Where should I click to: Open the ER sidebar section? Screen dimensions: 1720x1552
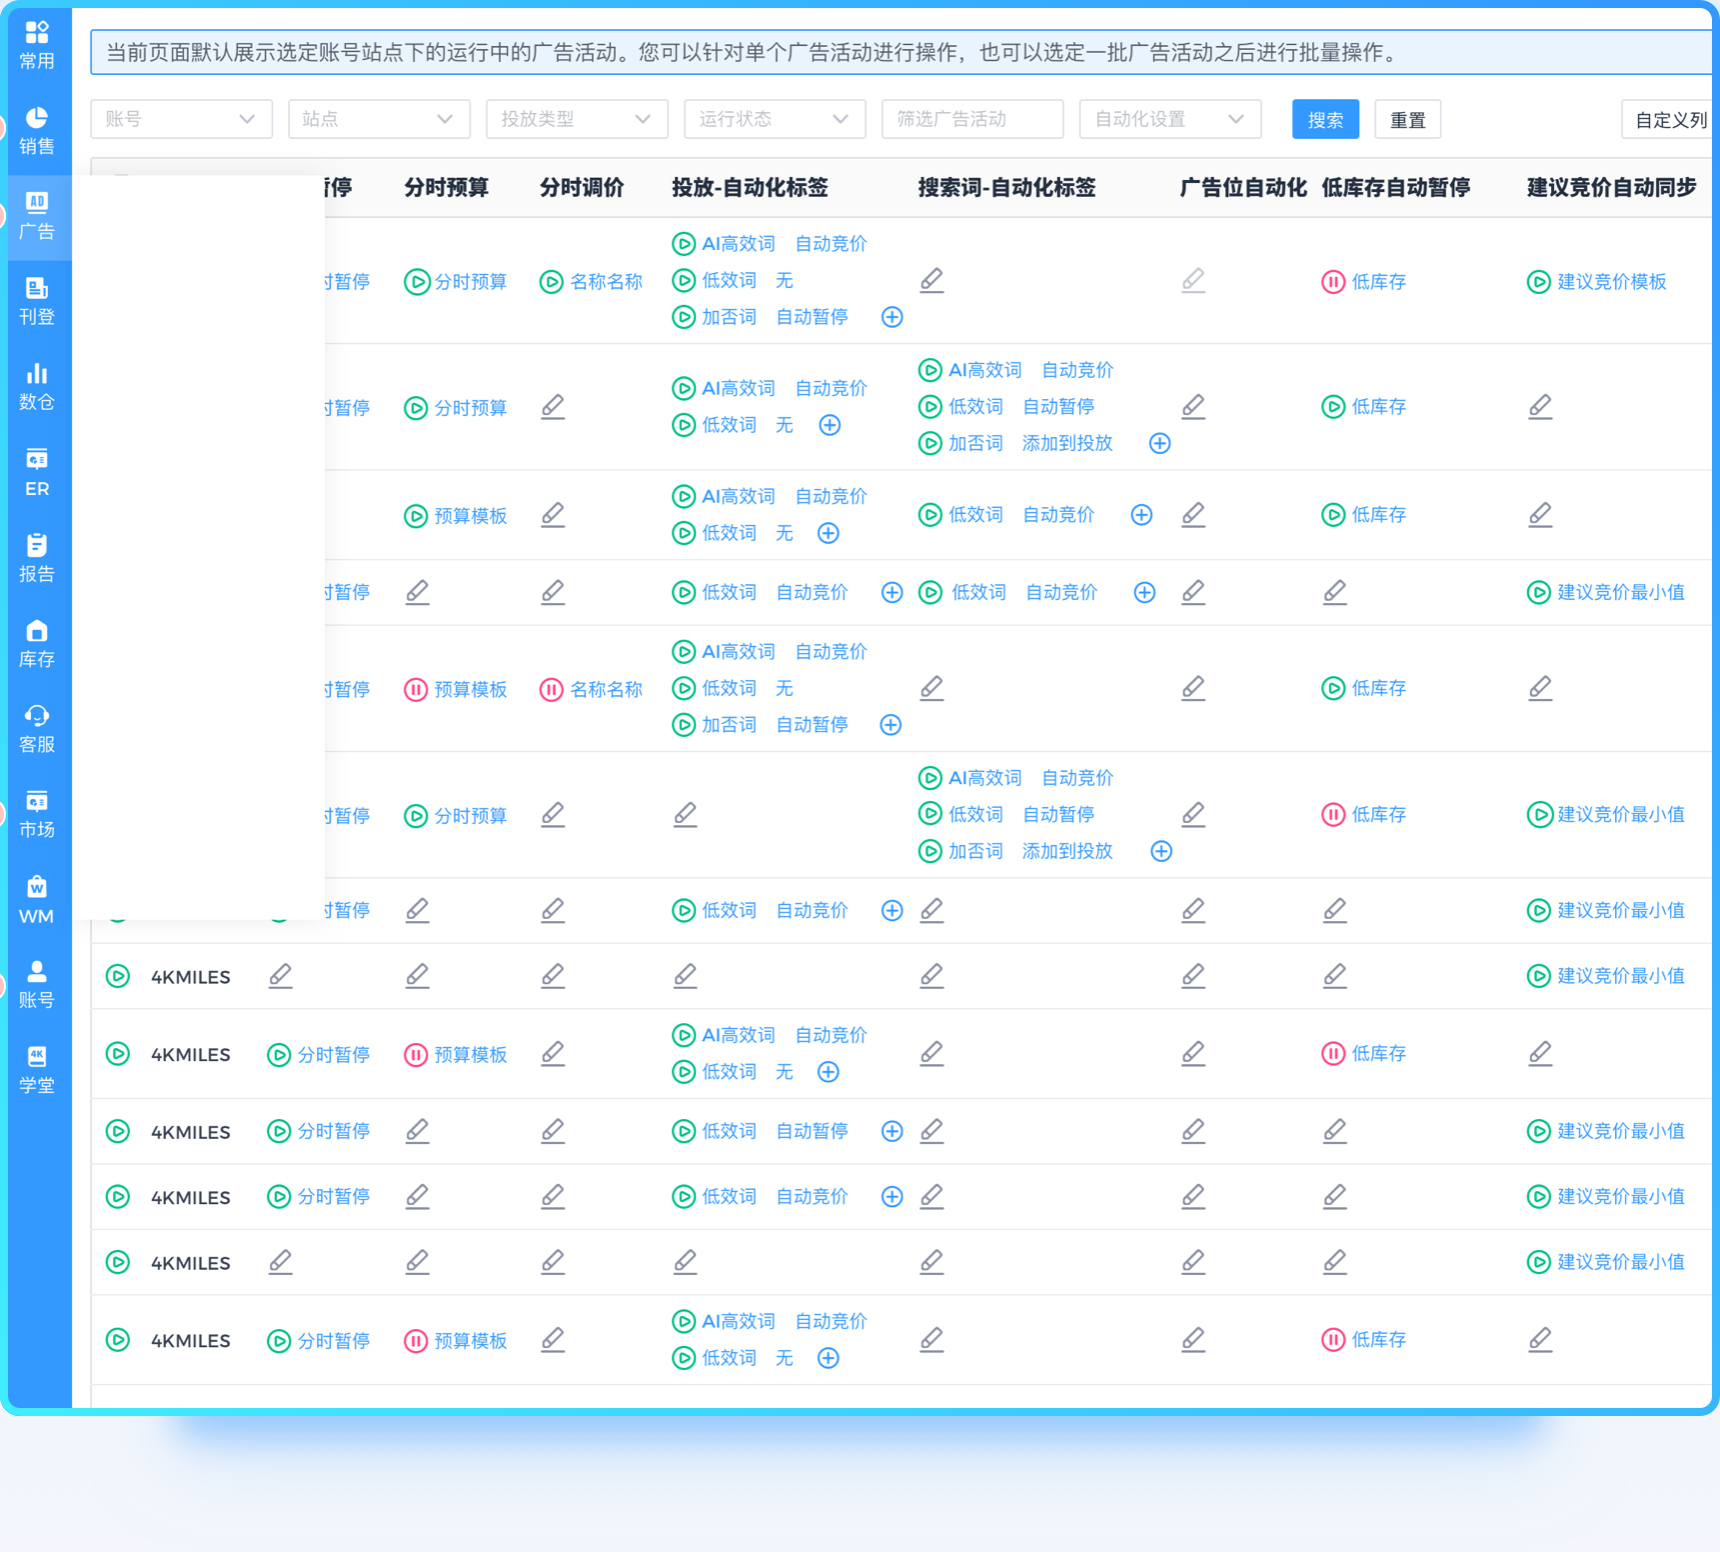point(37,473)
